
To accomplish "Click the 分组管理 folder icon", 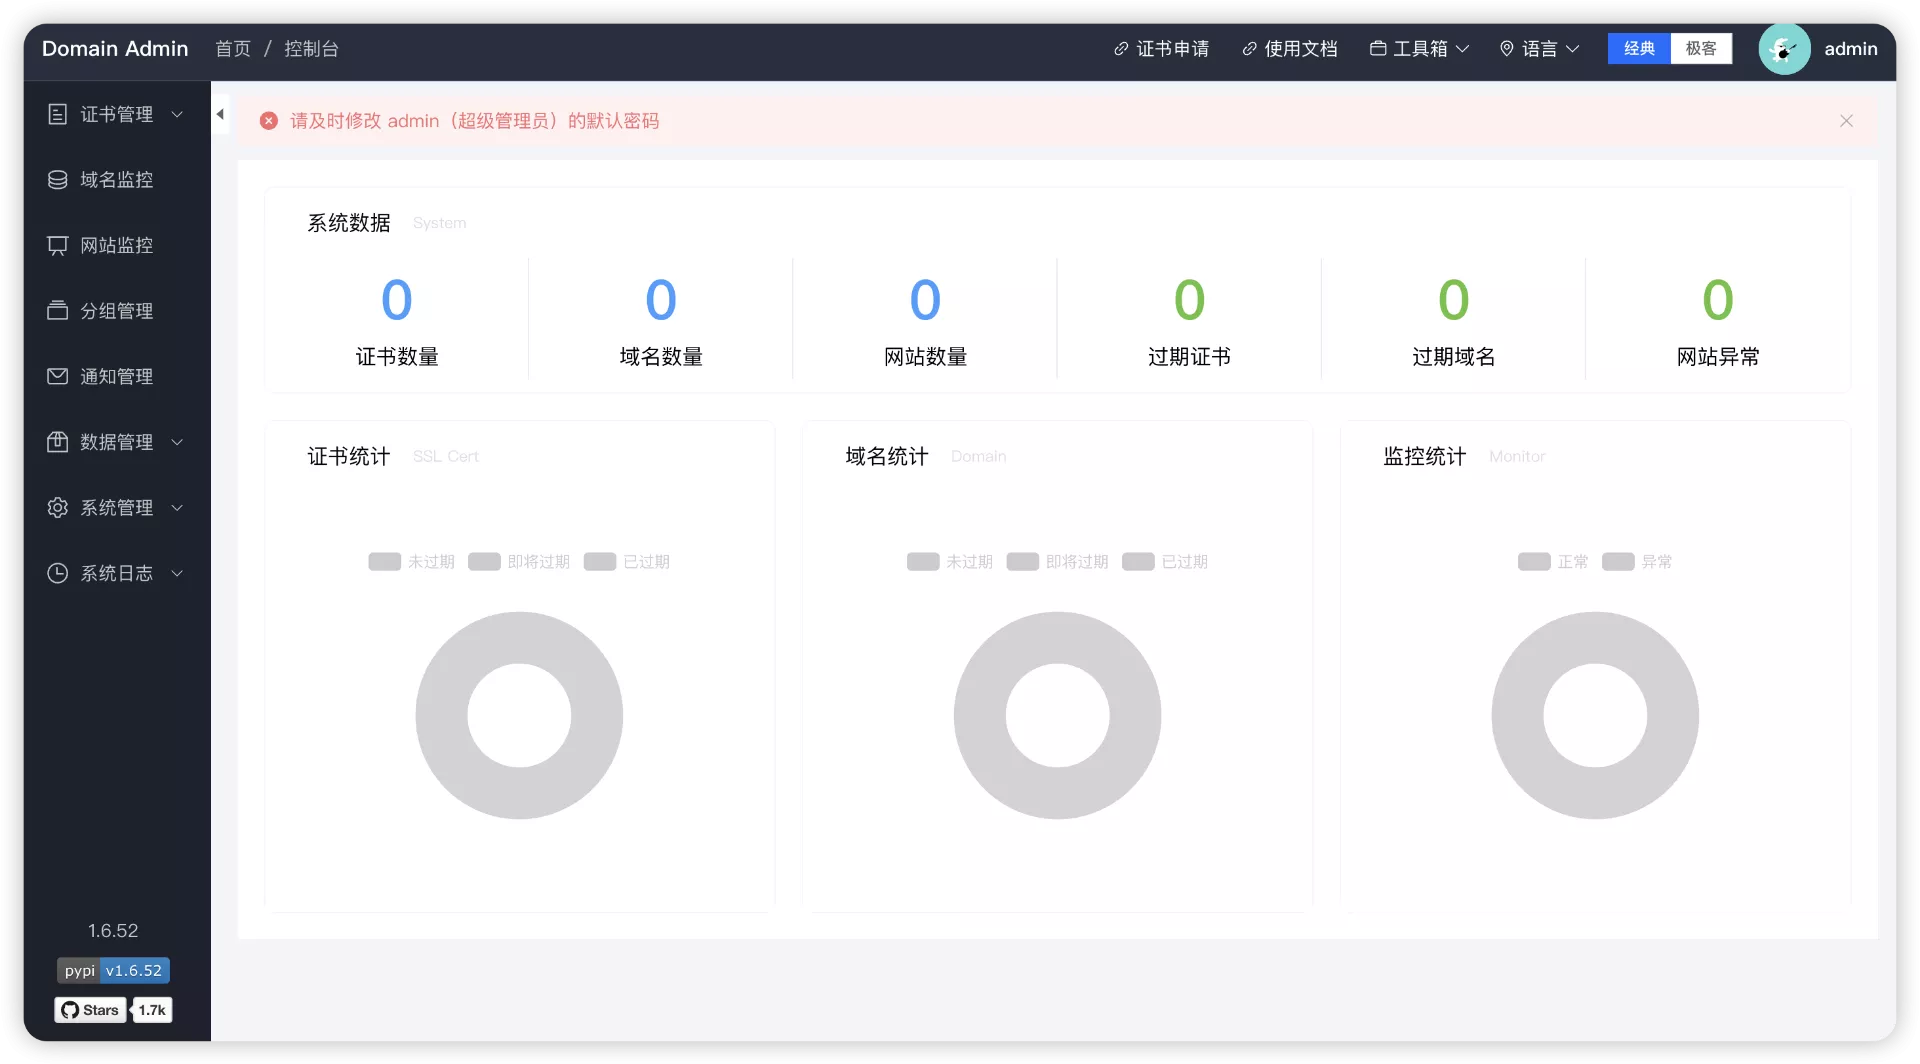I will point(58,311).
